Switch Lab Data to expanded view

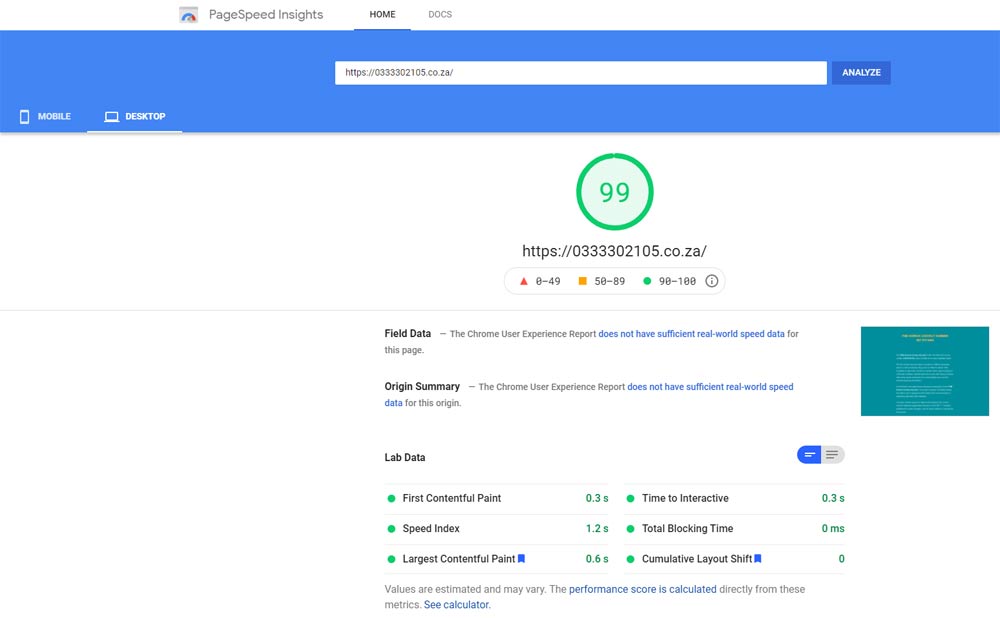[832, 455]
